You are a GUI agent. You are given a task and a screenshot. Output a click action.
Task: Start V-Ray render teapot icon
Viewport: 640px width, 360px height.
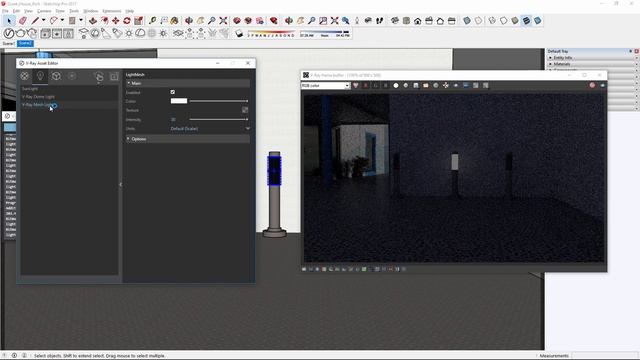tap(20, 33)
